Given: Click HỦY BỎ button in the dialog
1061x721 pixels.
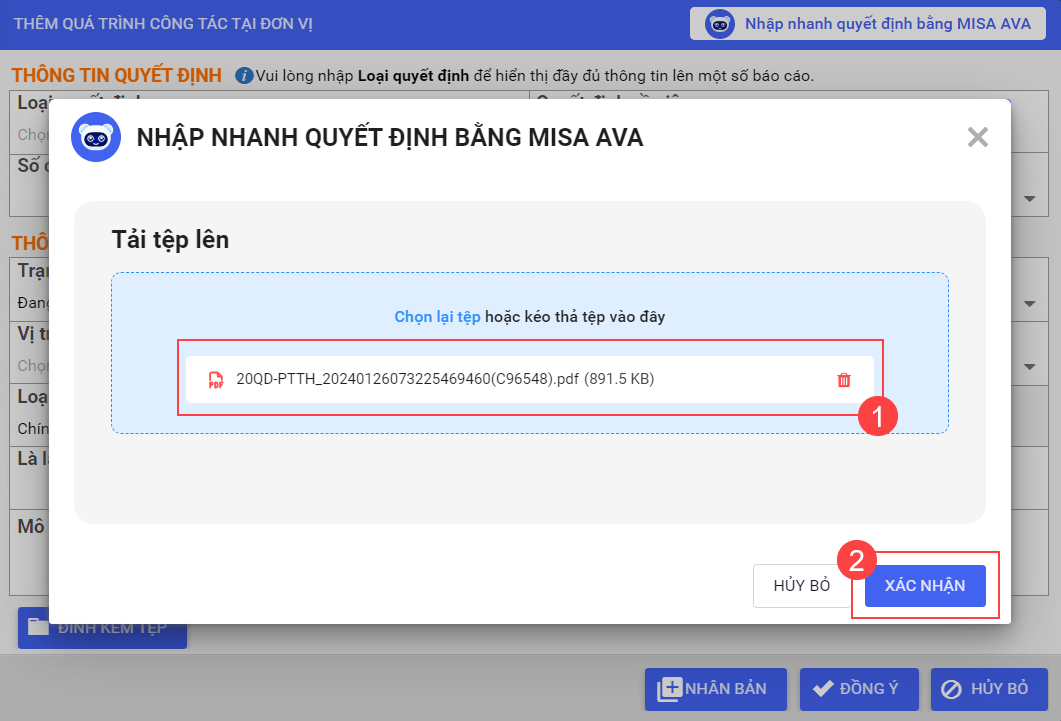Looking at the screenshot, I should point(801,586).
